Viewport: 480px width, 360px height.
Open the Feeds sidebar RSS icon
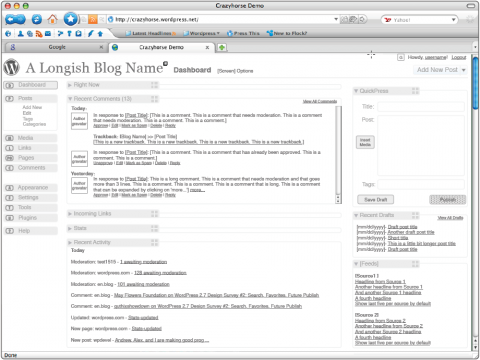tap(39, 34)
